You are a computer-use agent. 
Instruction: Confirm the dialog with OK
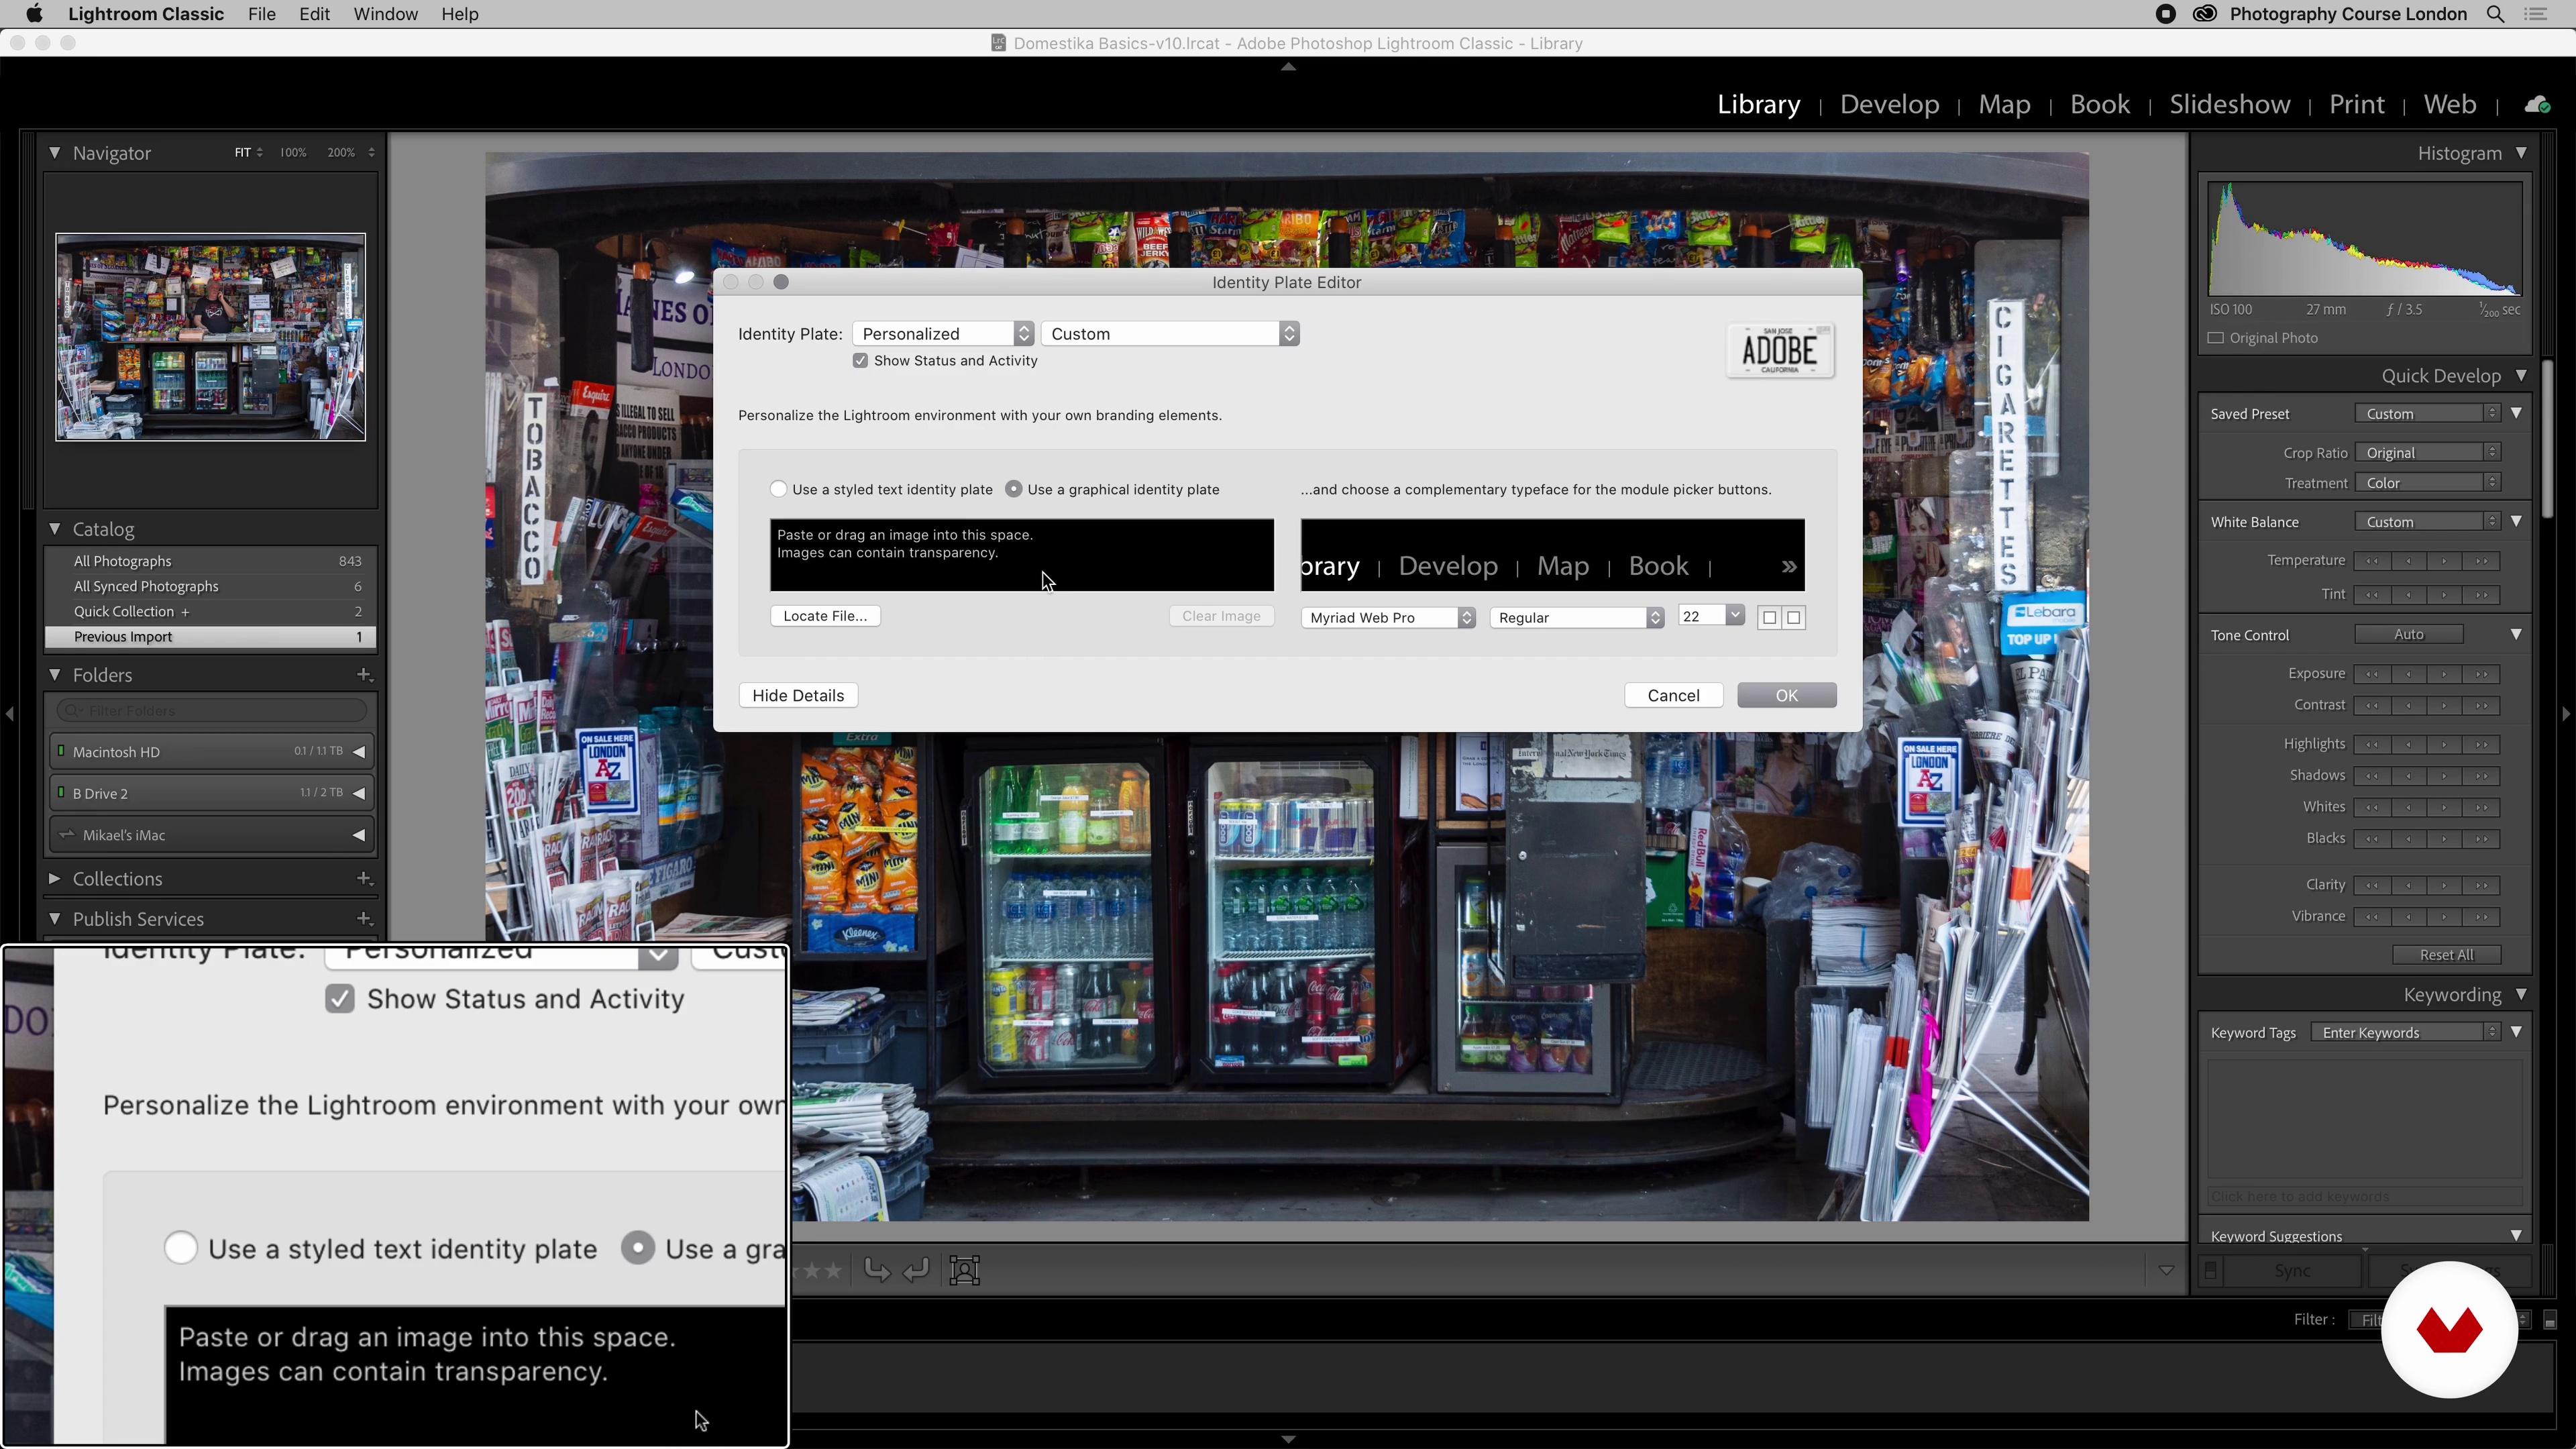(1787, 696)
